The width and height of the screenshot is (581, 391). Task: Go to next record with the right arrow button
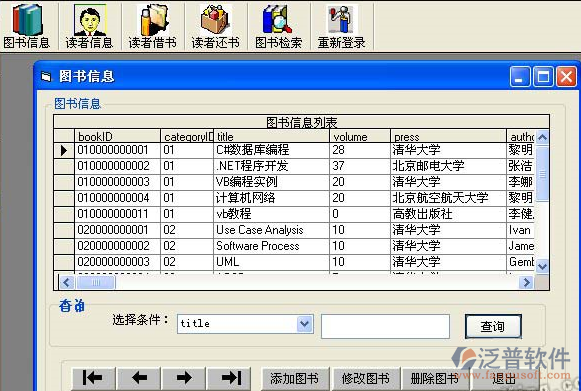point(184,378)
